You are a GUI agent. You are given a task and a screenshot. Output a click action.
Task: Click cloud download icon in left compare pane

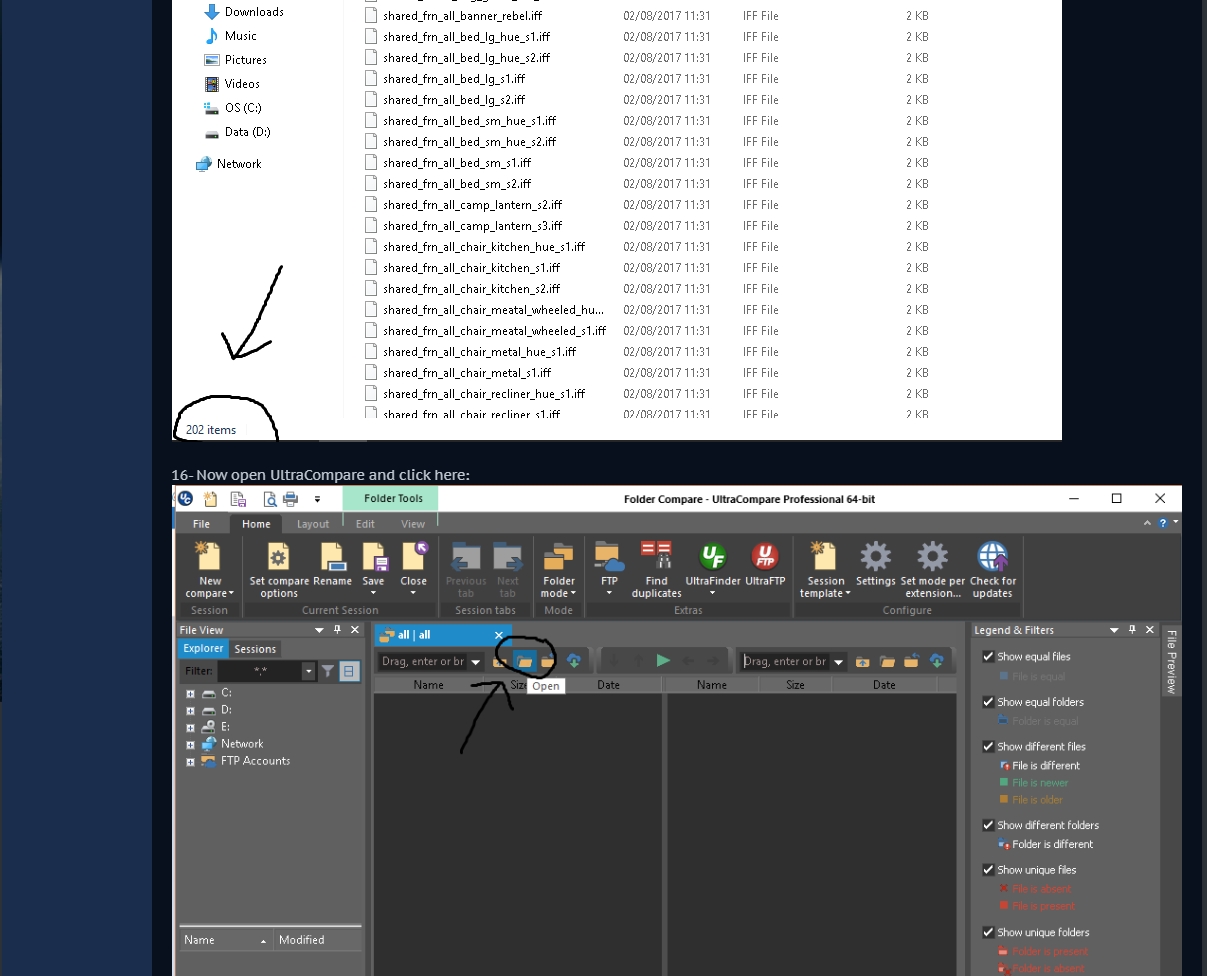(x=574, y=661)
